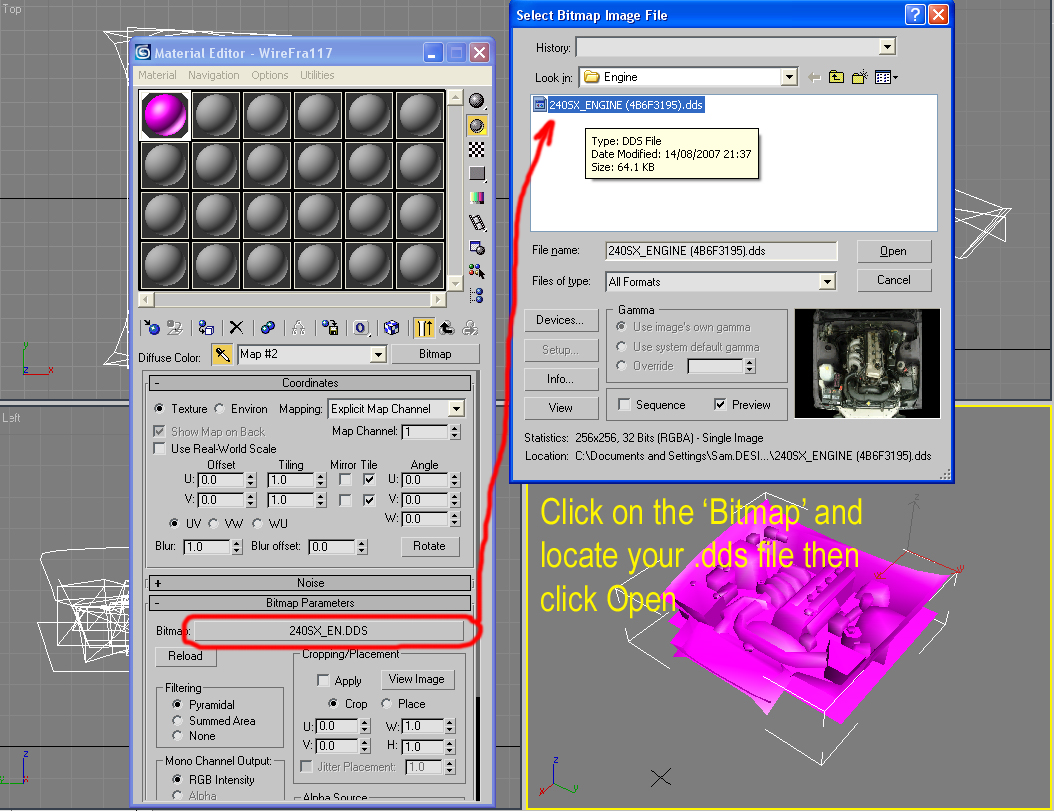Select the magenta material sample slot
This screenshot has height=811, width=1054.
165,115
